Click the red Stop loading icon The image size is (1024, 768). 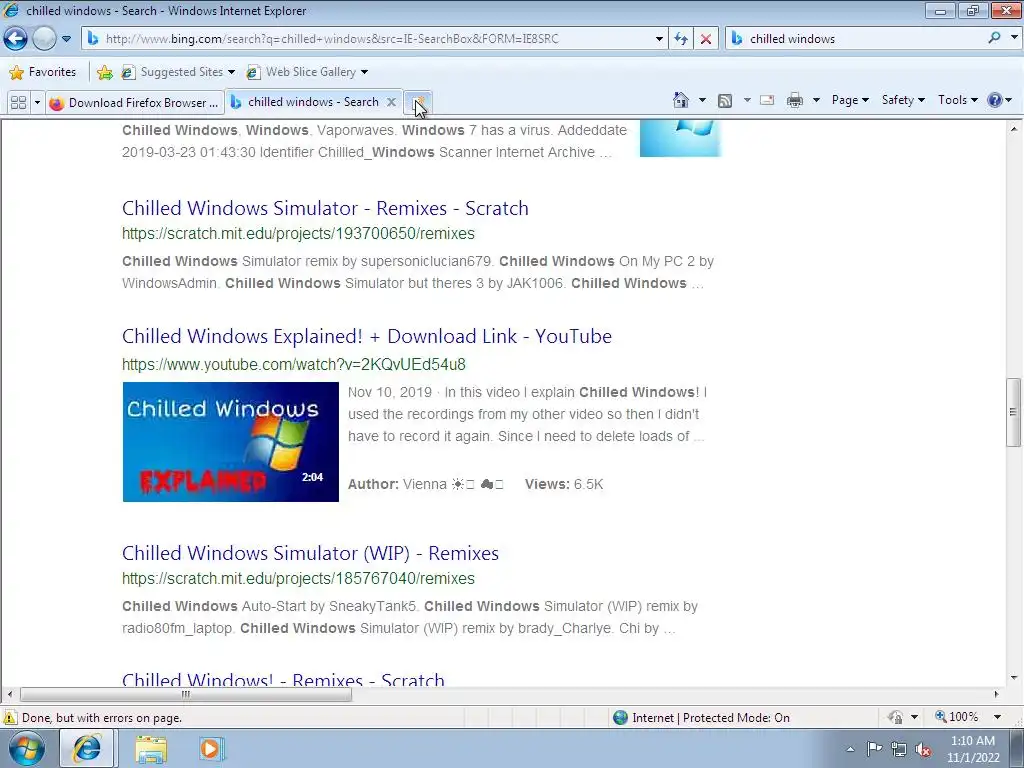click(706, 39)
